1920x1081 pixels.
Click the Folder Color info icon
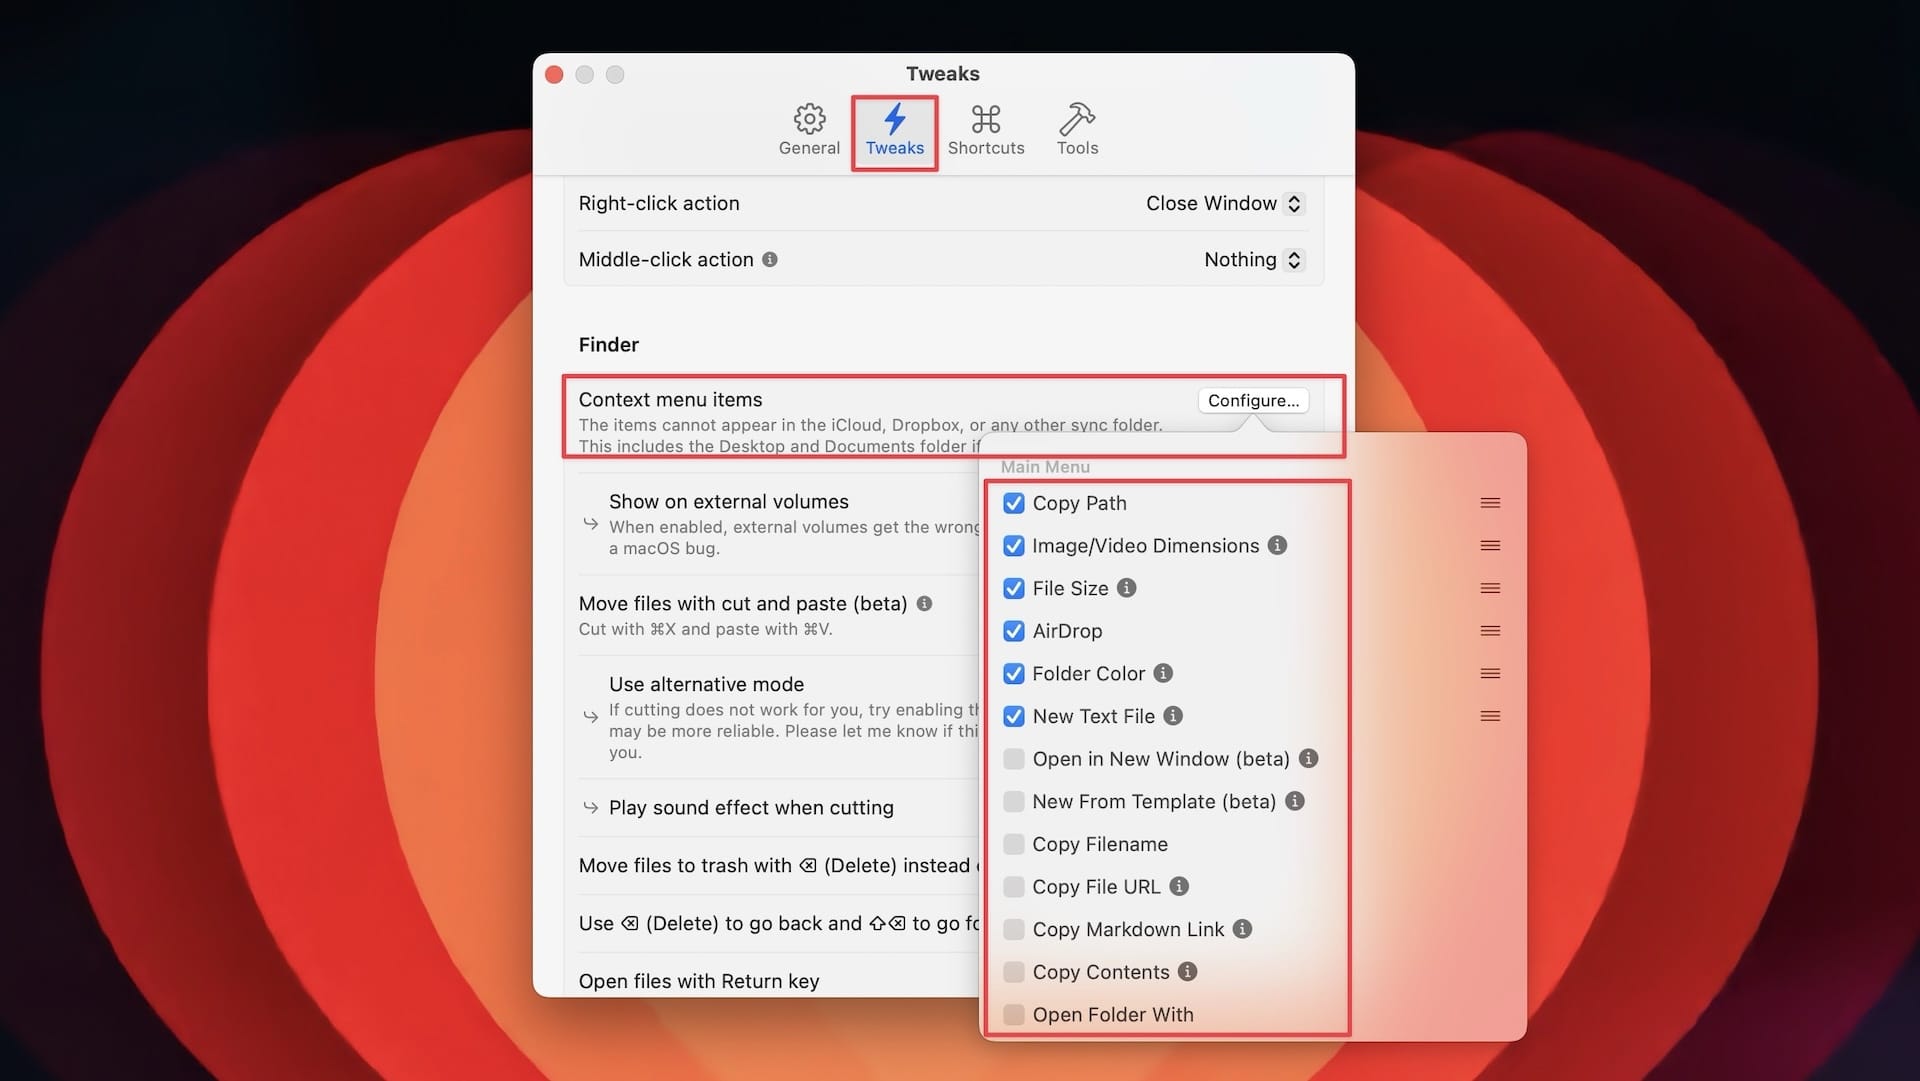coord(1163,673)
